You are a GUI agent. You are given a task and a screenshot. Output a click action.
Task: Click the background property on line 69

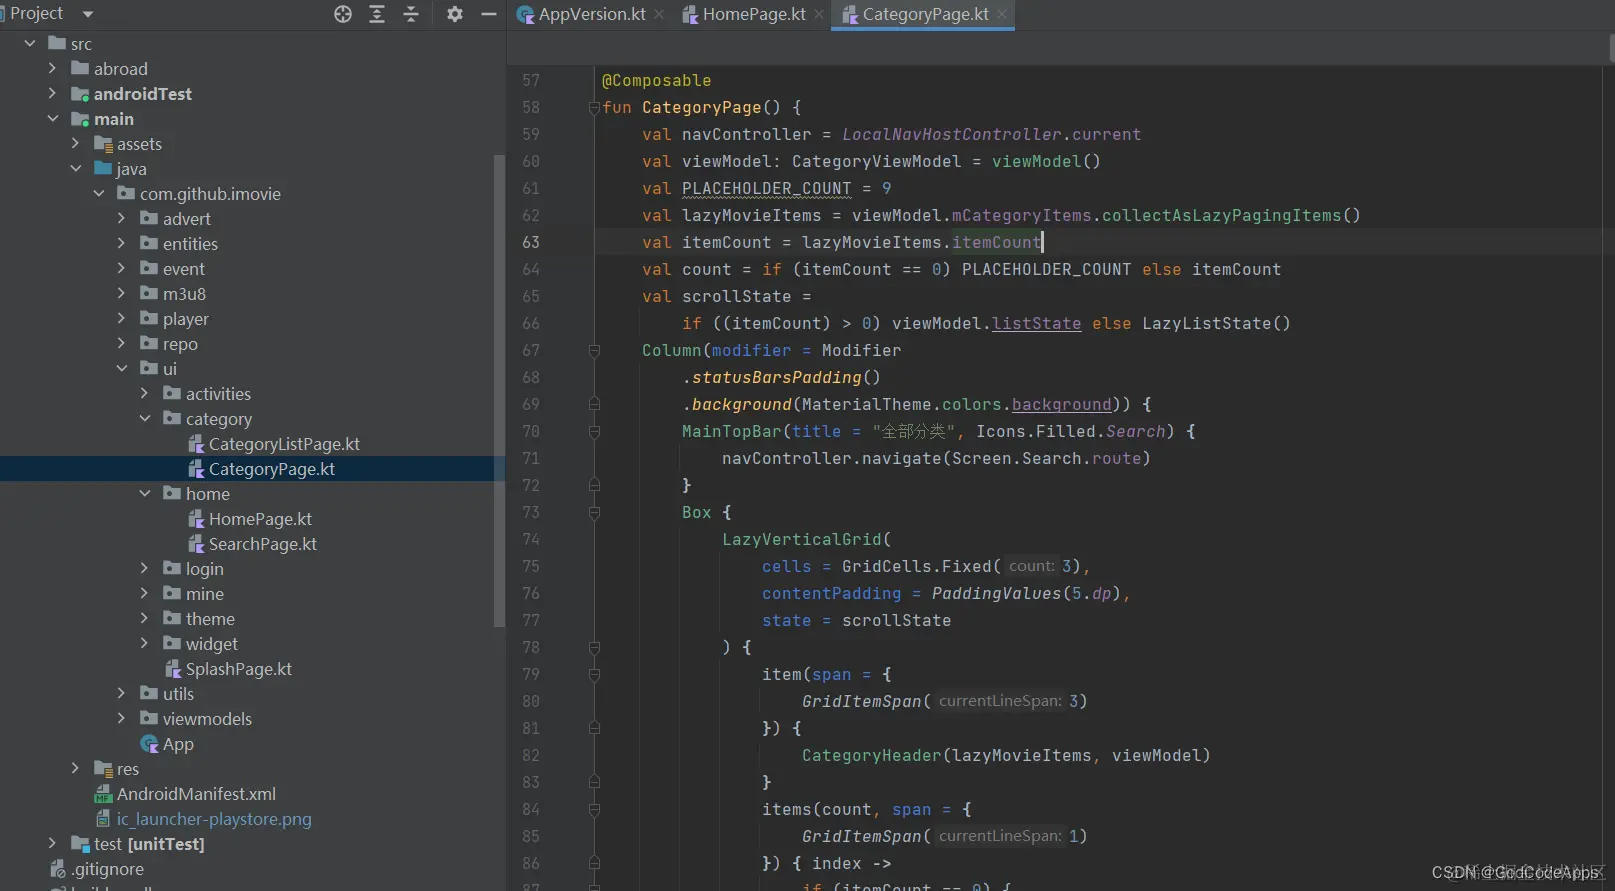[1061, 404]
